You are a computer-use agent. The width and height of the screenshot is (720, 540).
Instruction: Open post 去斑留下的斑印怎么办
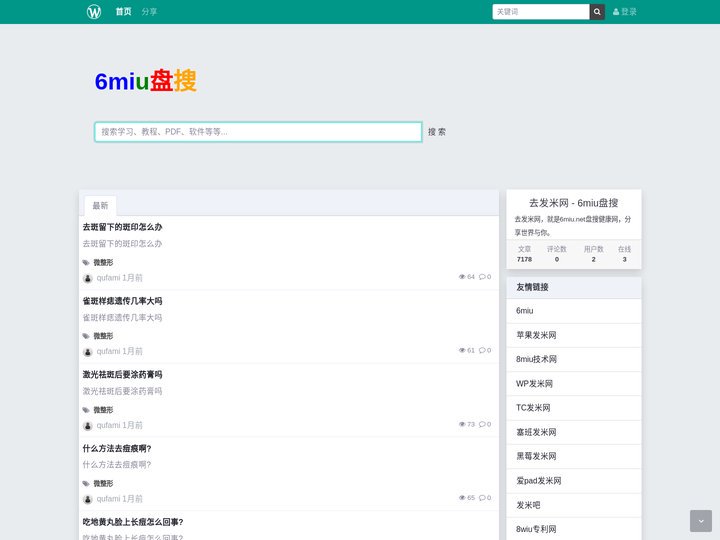[x=122, y=227]
